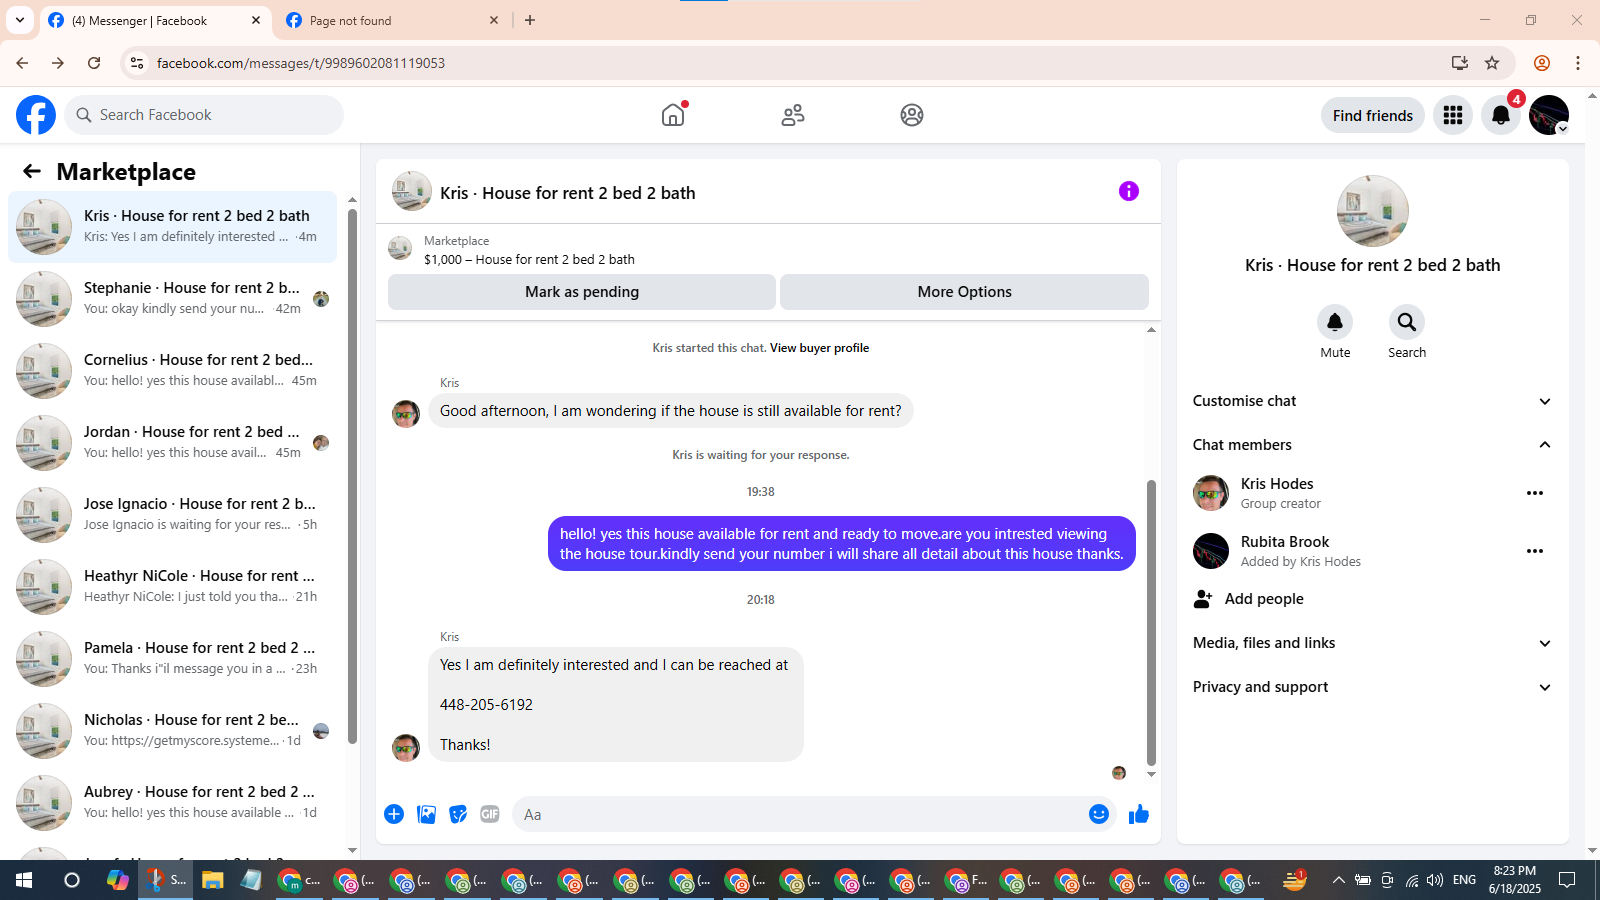Open the Windows Start menu
1600x900 pixels.
(24, 880)
